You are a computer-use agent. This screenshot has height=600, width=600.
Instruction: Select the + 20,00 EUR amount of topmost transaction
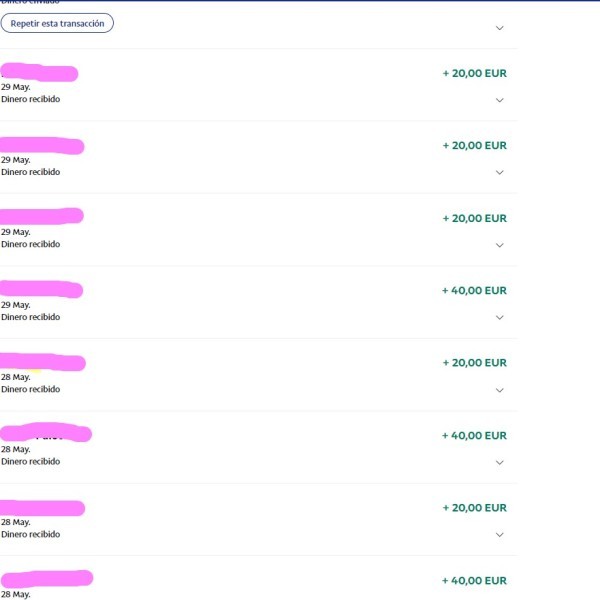pyautogui.click(x=474, y=73)
